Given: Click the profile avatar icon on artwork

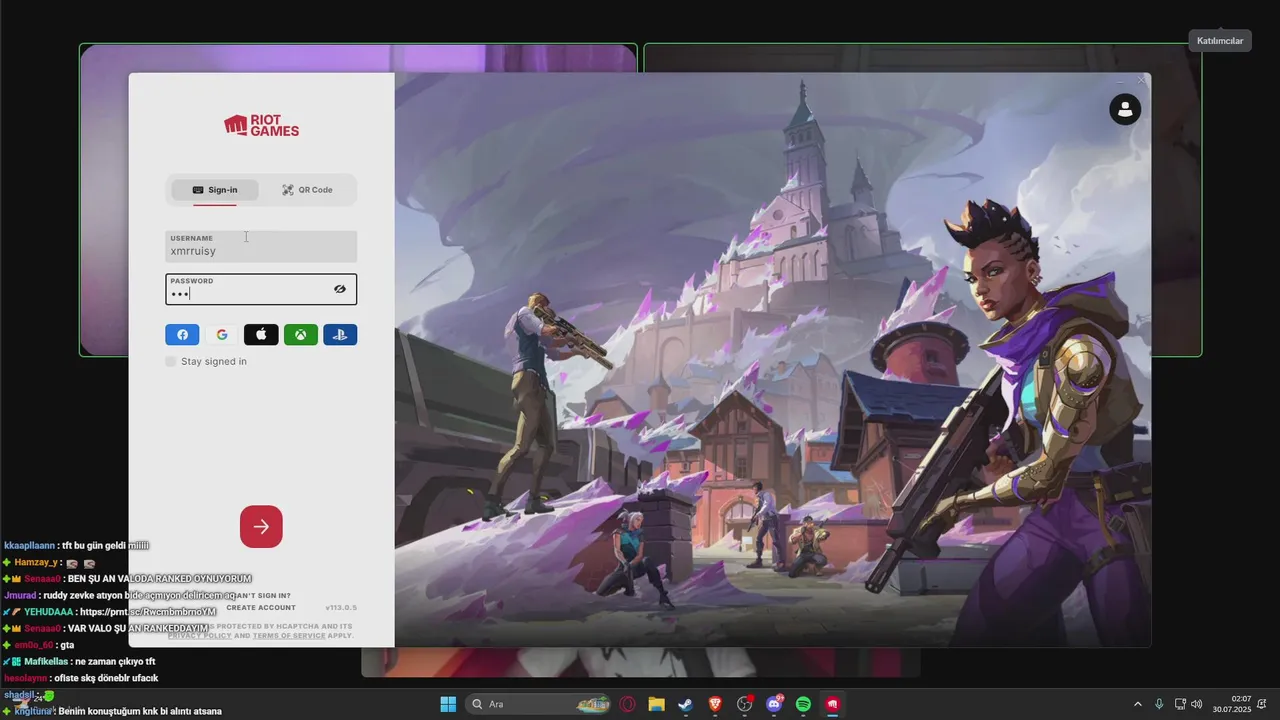Looking at the screenshot, I should coord(1125,109).
